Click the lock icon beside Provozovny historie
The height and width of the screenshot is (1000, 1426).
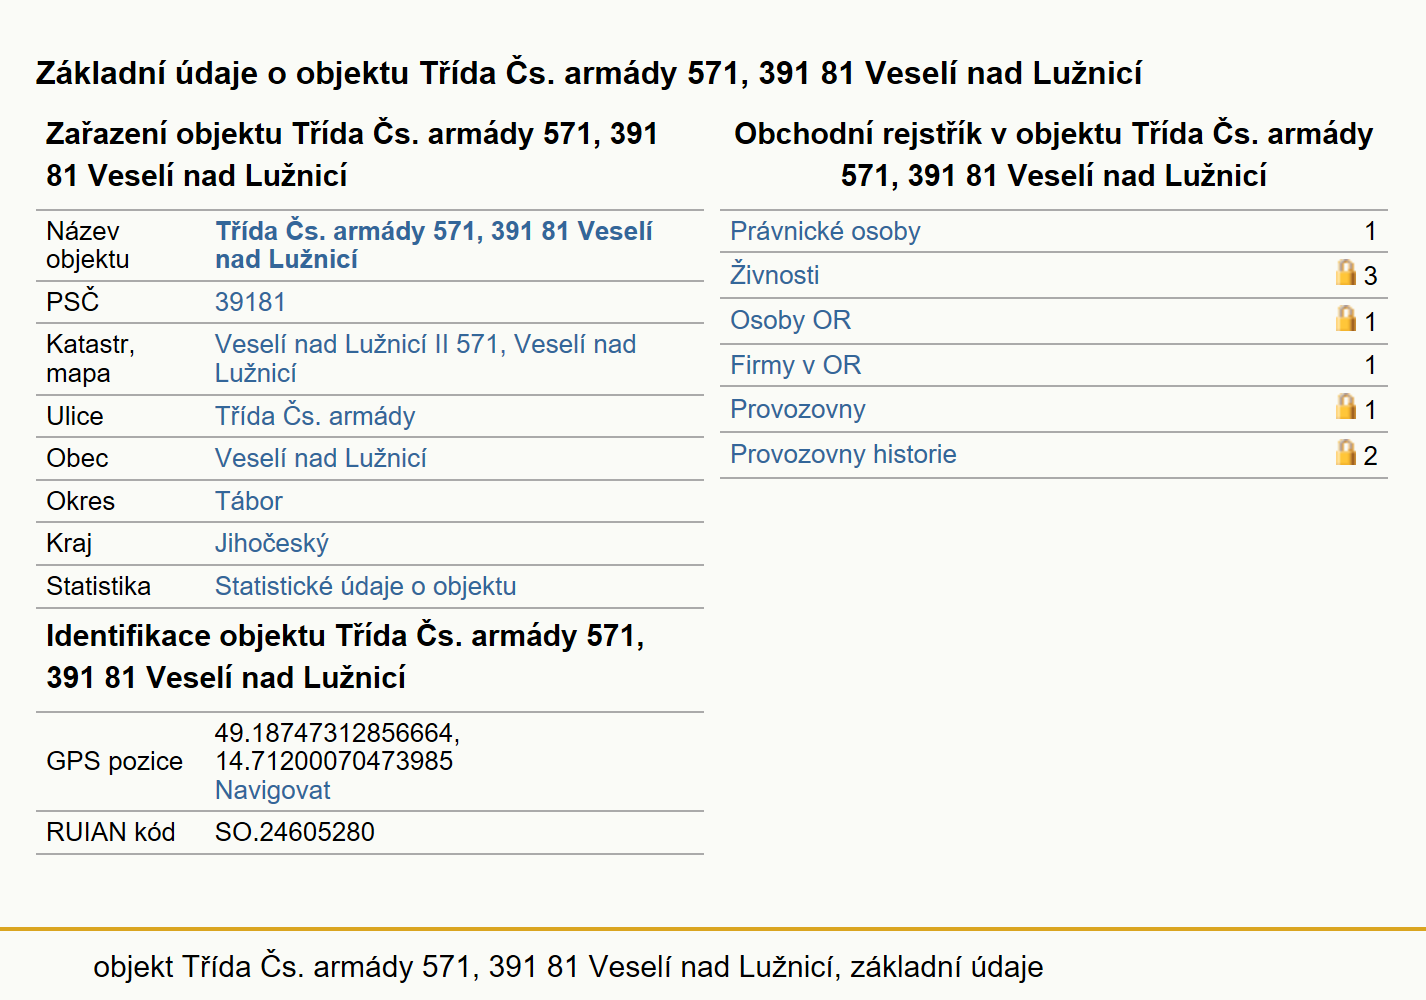point(1346,452)
